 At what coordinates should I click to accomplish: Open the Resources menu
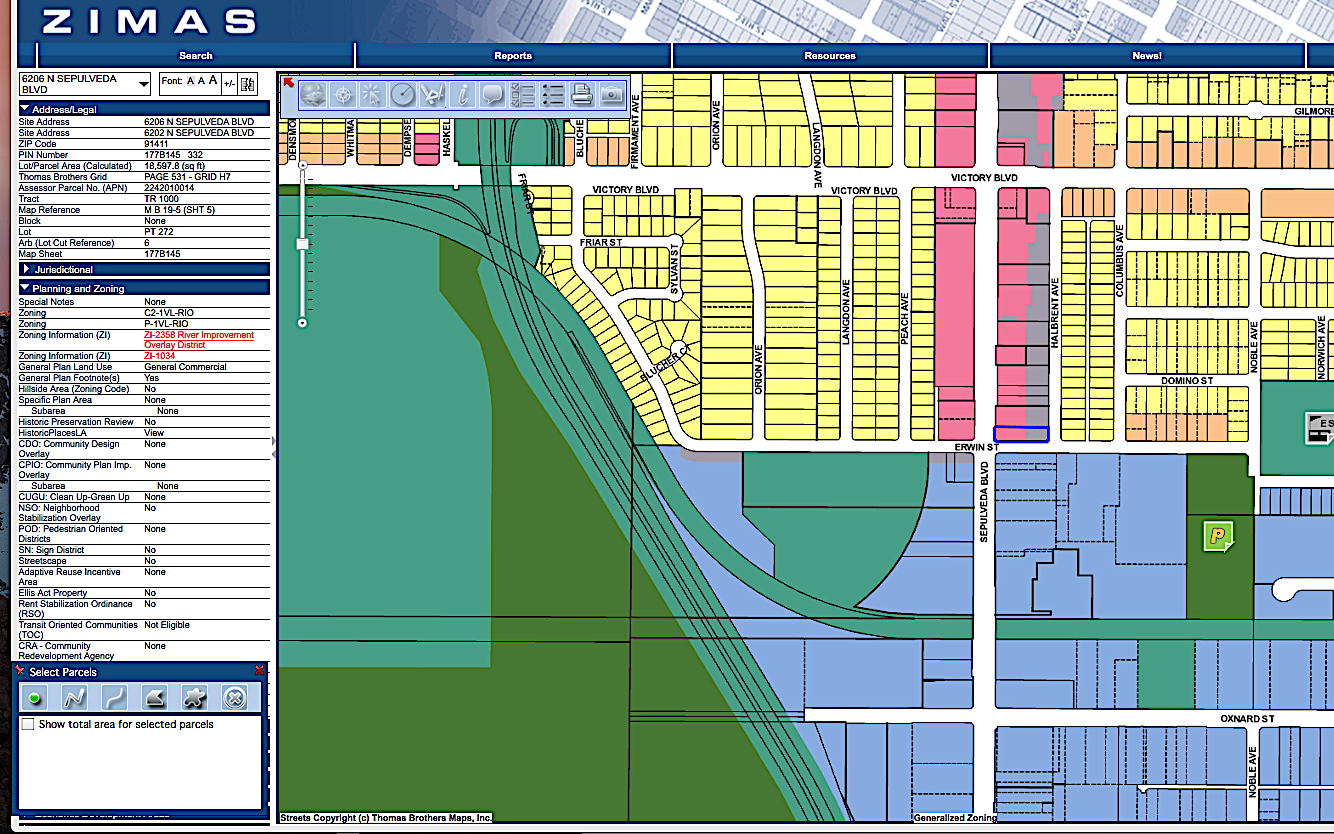click(830, 56)
